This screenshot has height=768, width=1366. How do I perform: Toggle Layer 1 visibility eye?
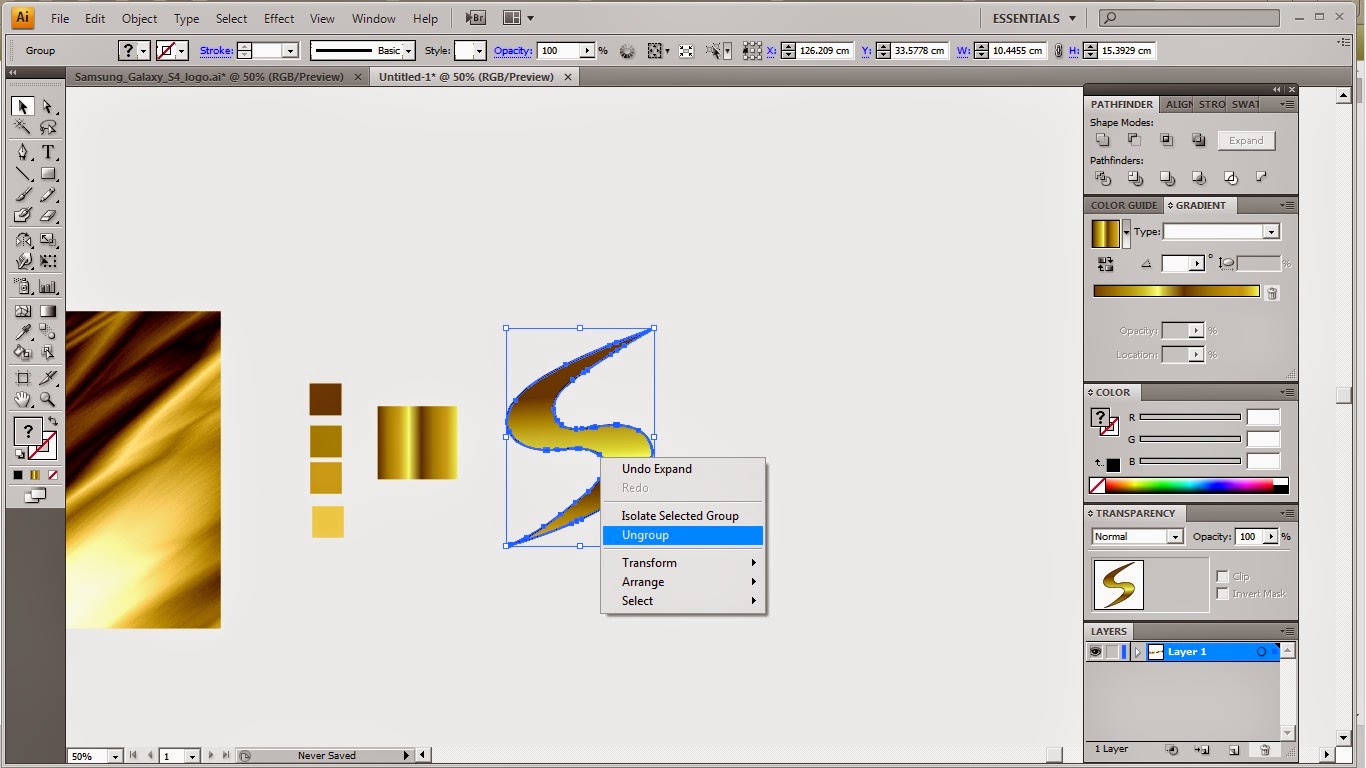1095,652
